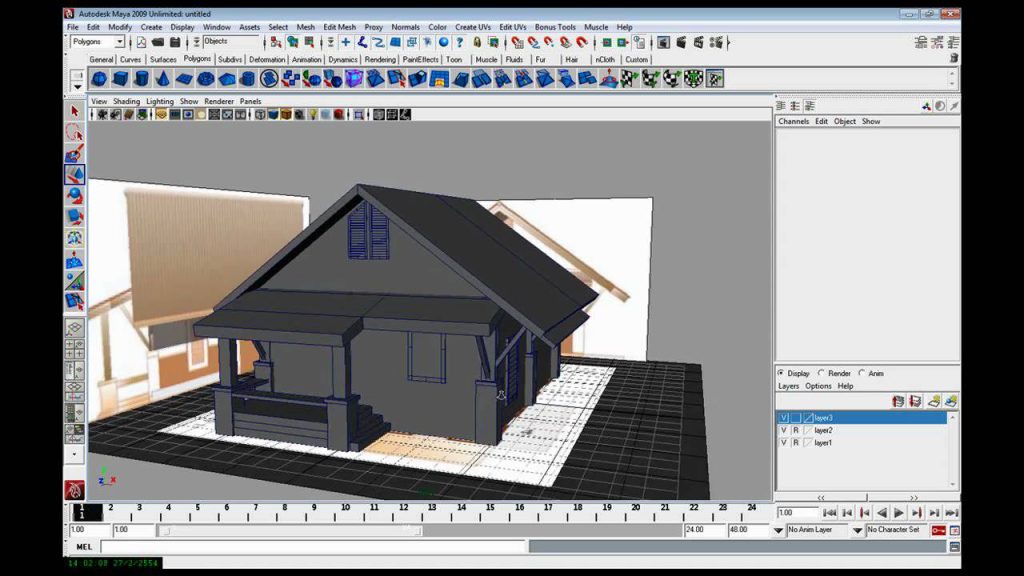Open the Create UVs menu

[473, 27]
